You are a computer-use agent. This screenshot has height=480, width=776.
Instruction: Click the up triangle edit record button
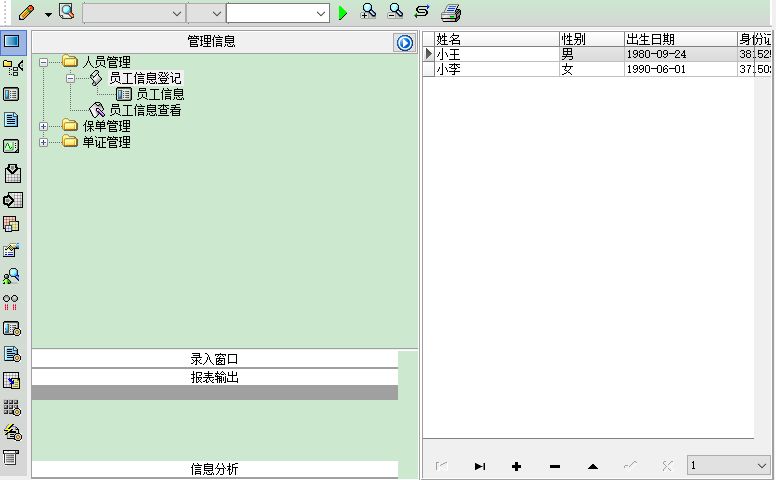tap(593, 466)
